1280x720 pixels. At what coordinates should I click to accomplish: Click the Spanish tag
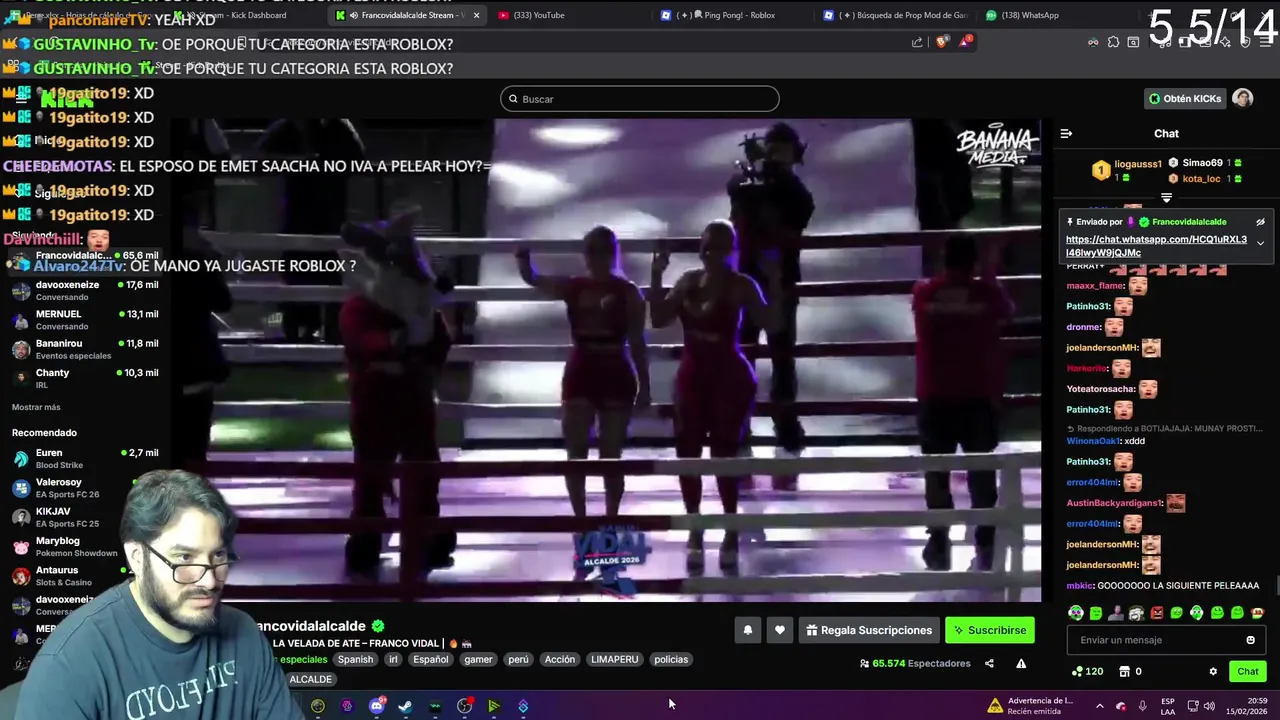pos(355,659)
